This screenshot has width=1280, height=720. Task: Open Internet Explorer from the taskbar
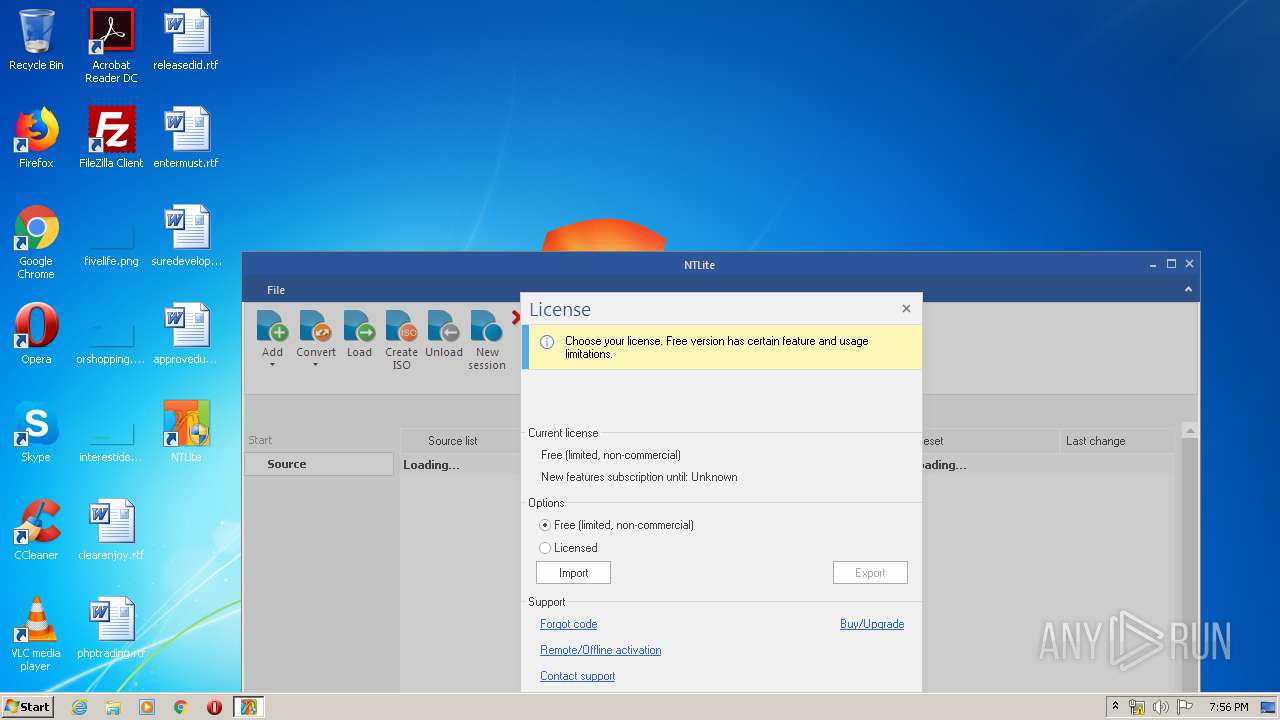point(79,707)
